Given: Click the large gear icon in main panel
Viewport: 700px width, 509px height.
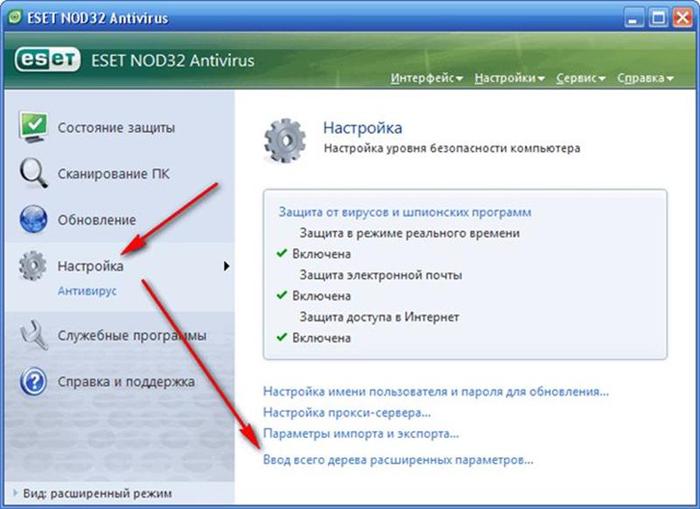Looking at the screenshot, I should pos(285,140).
